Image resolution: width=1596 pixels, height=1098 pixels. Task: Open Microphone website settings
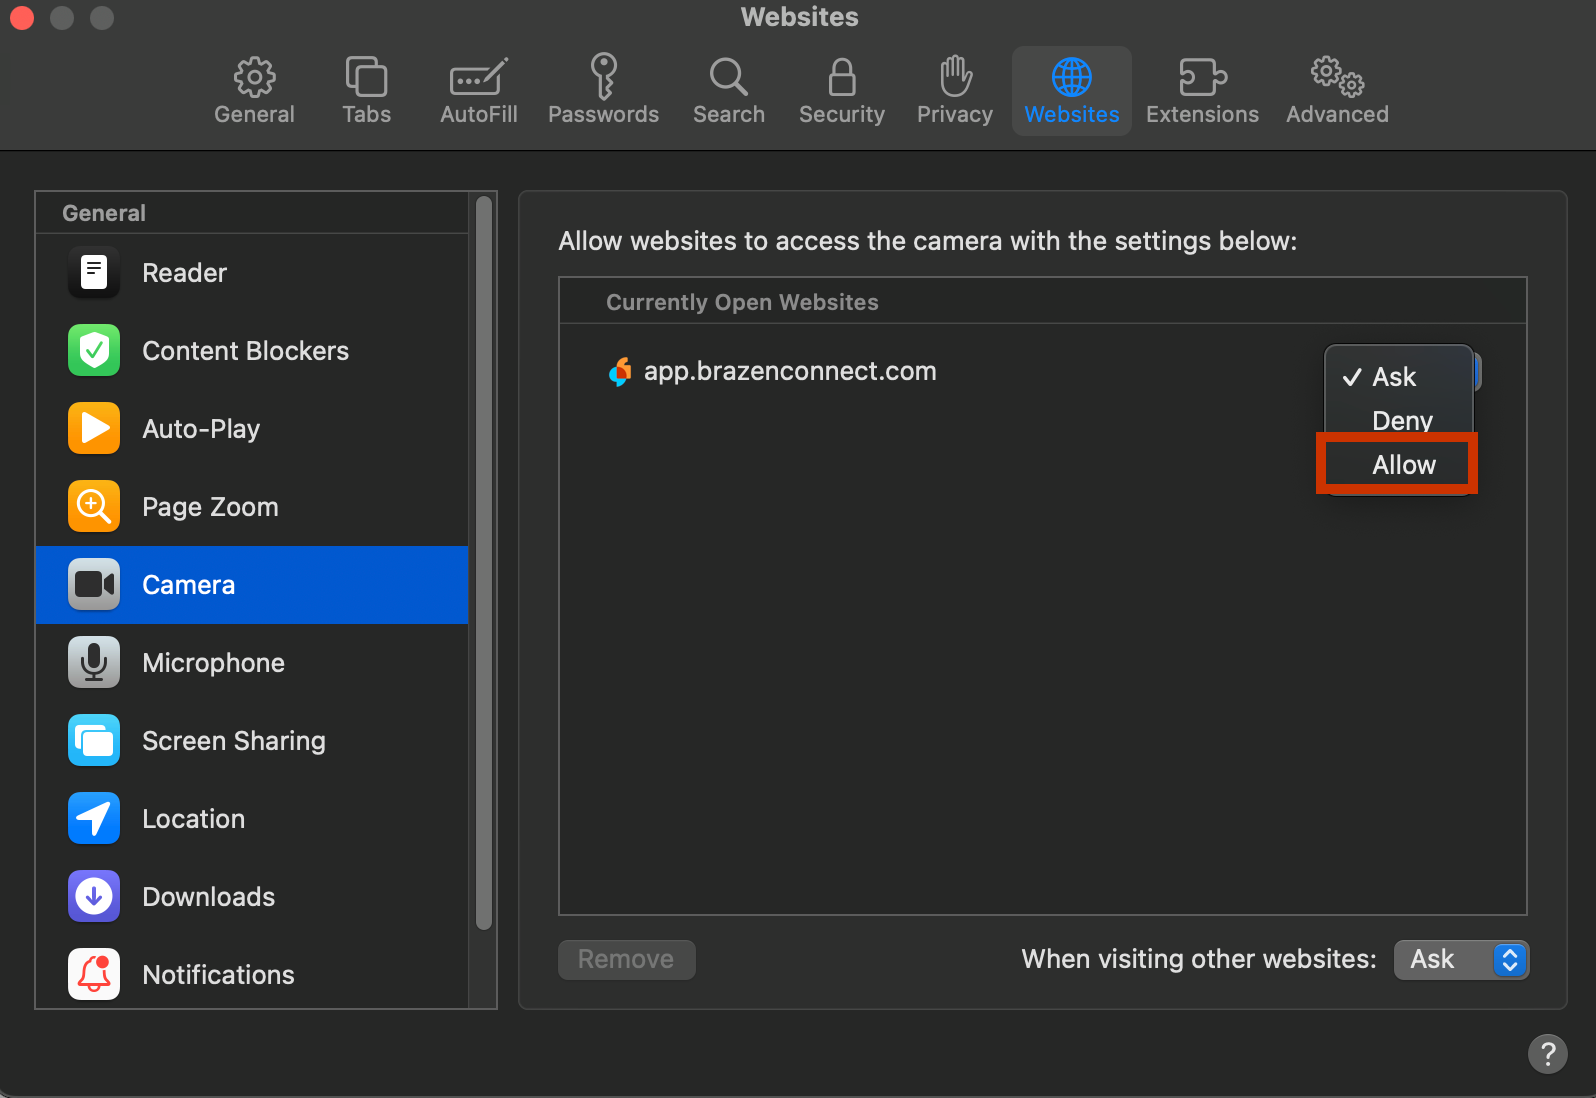tap(252, 663)
